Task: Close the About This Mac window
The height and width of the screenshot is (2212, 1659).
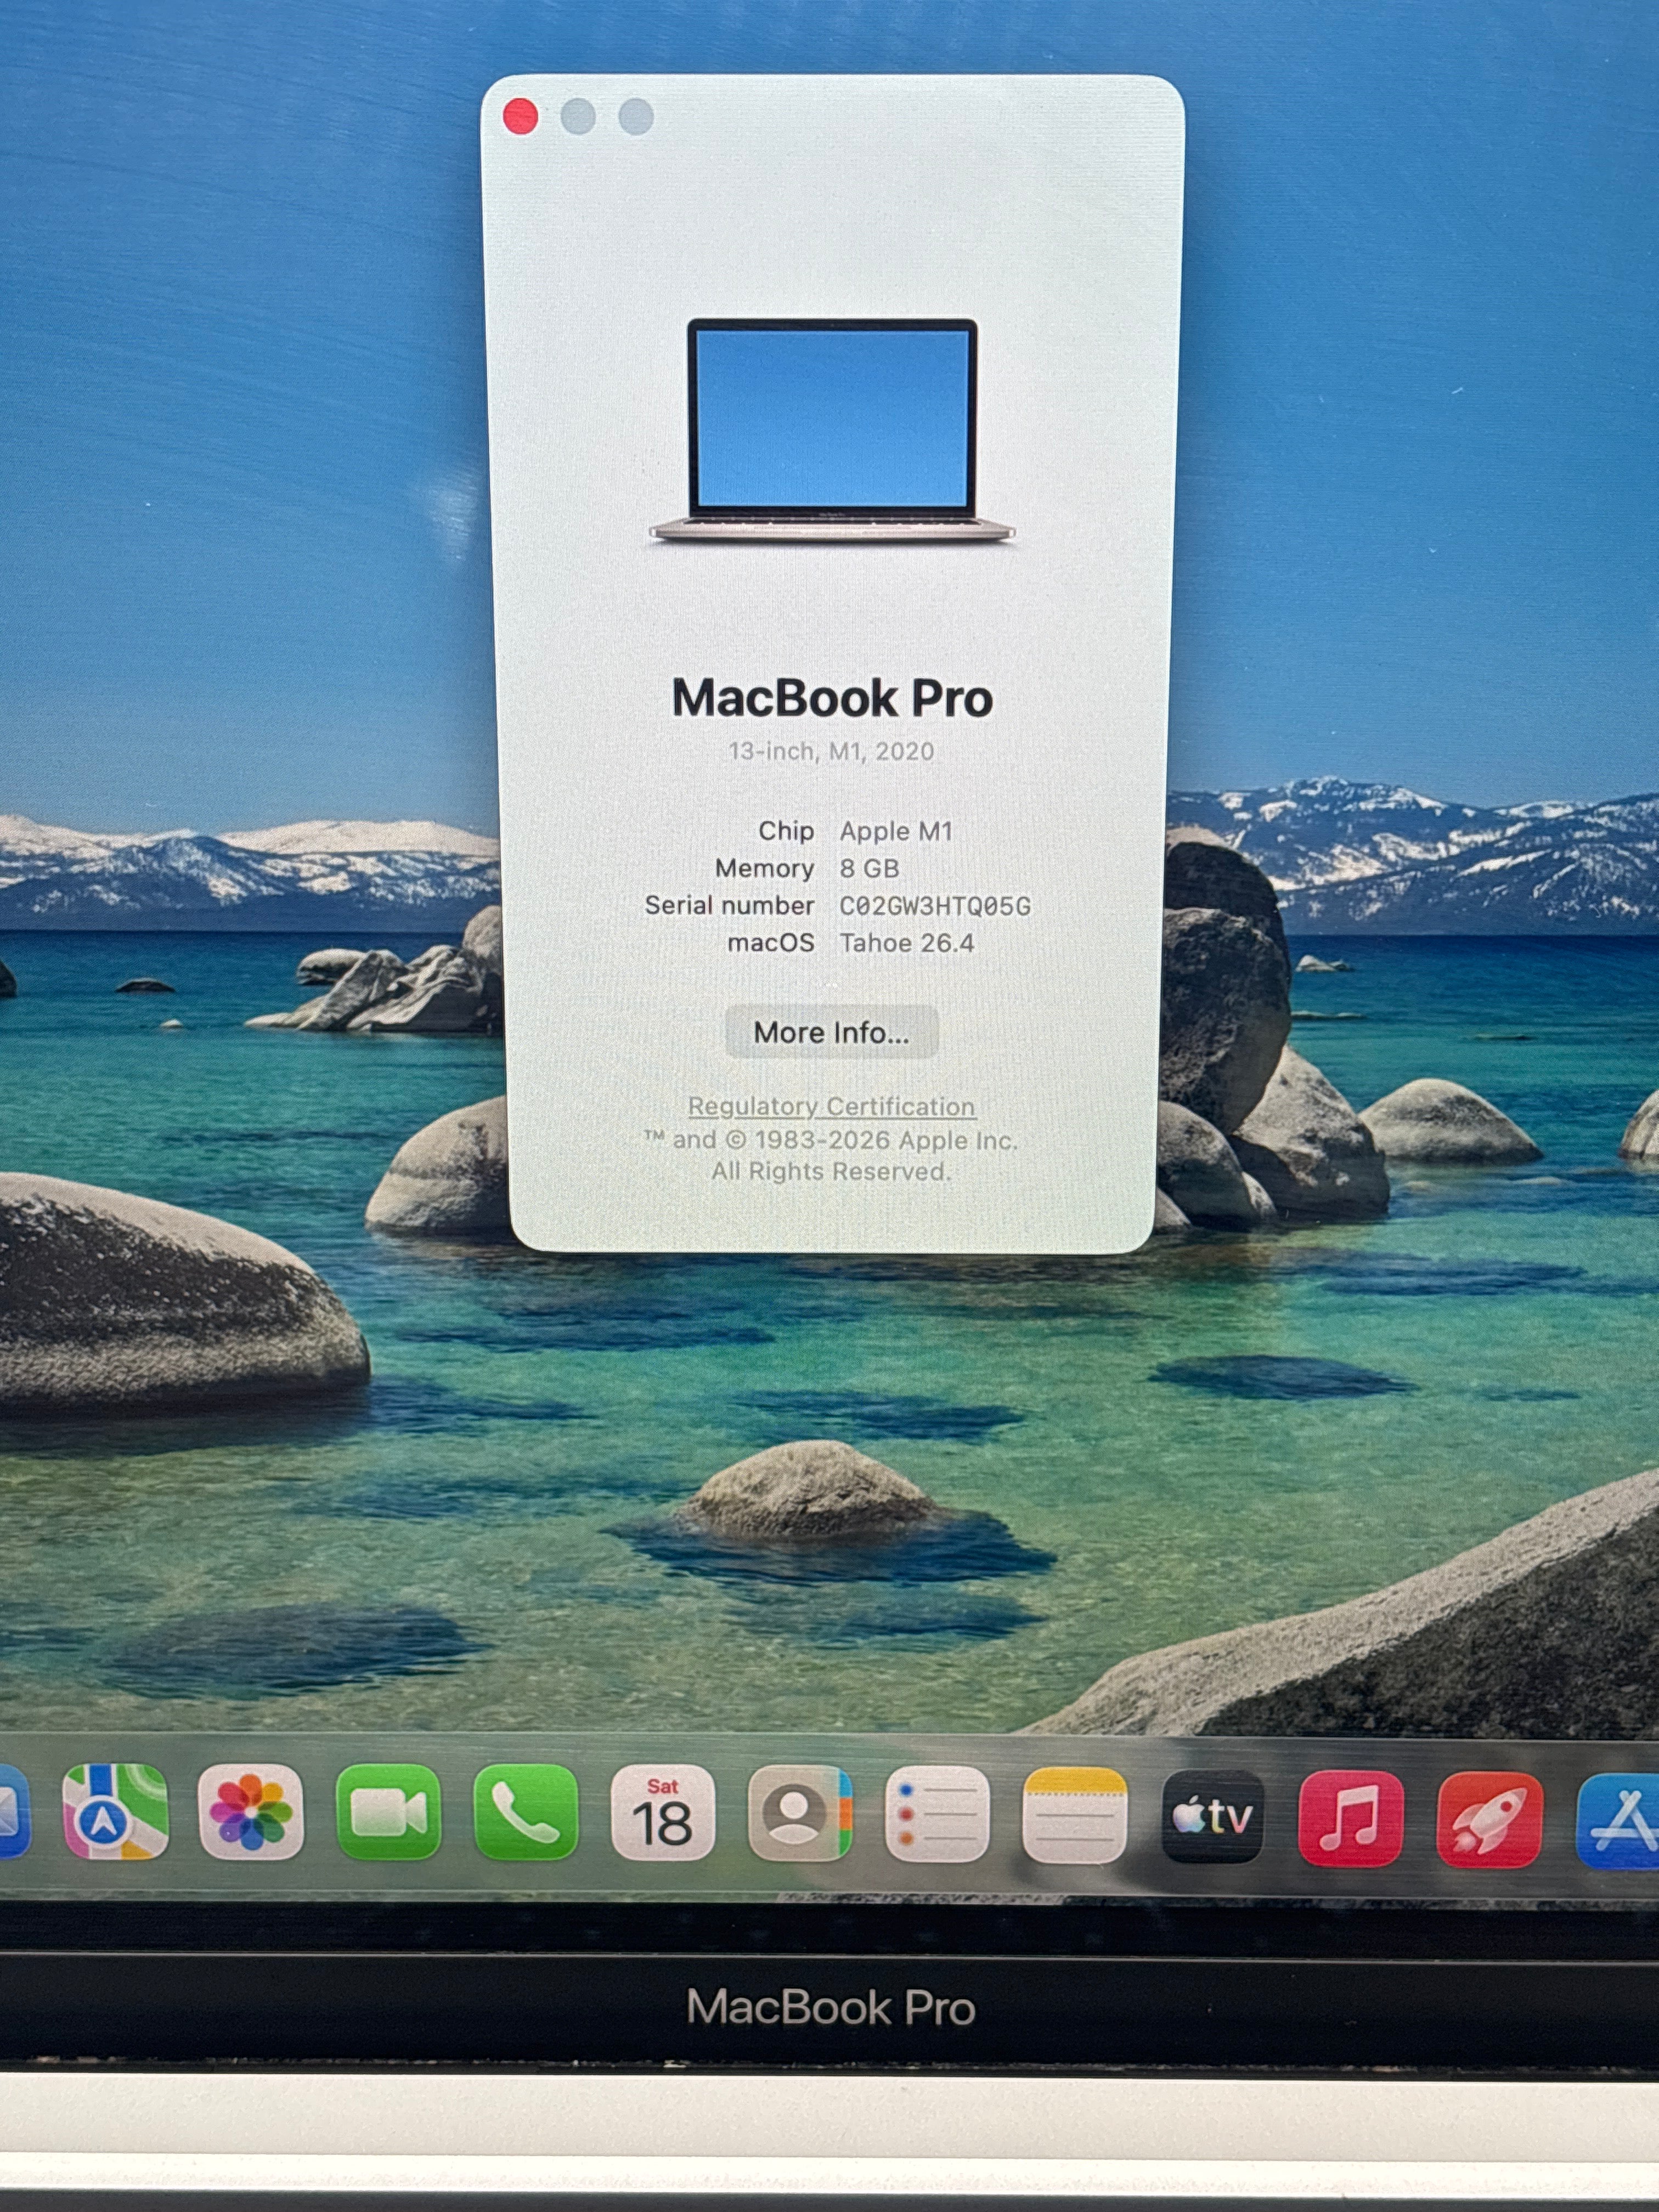Action: pos(520,117)
